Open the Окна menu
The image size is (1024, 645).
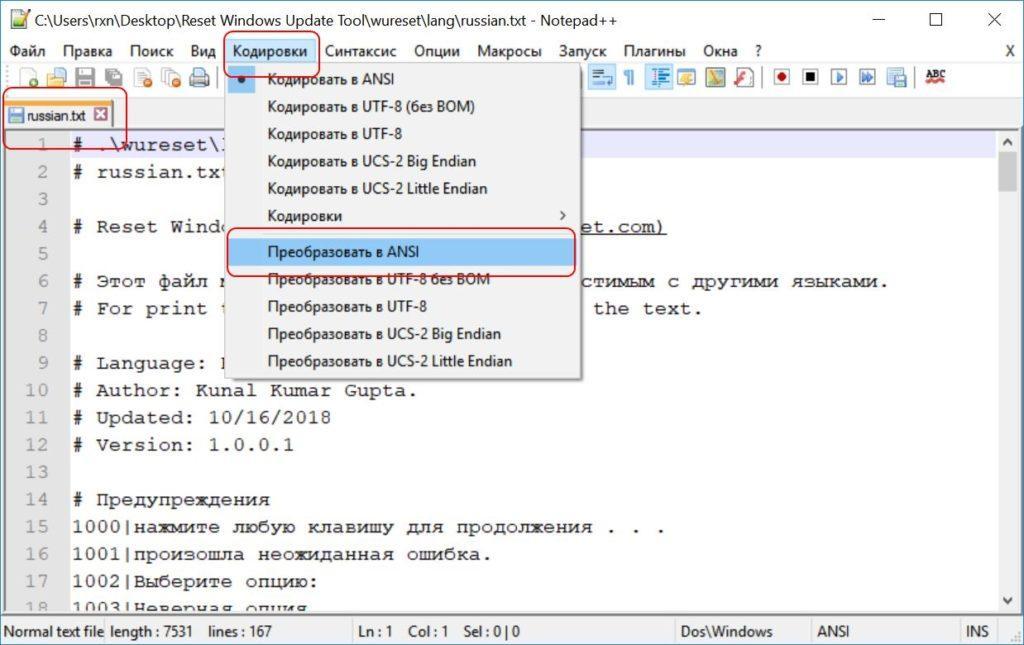(x=720, y=51)
